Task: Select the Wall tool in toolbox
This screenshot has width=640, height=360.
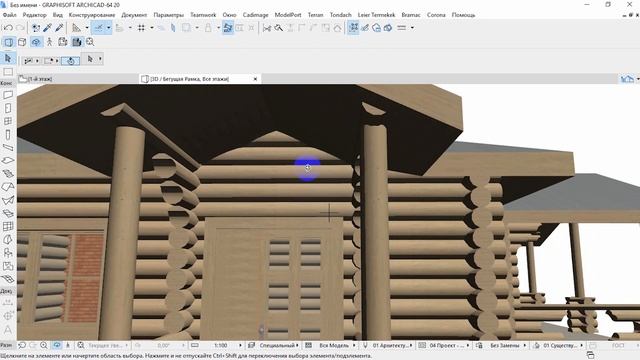Action: pyautogui.click(x=8, y=95)
